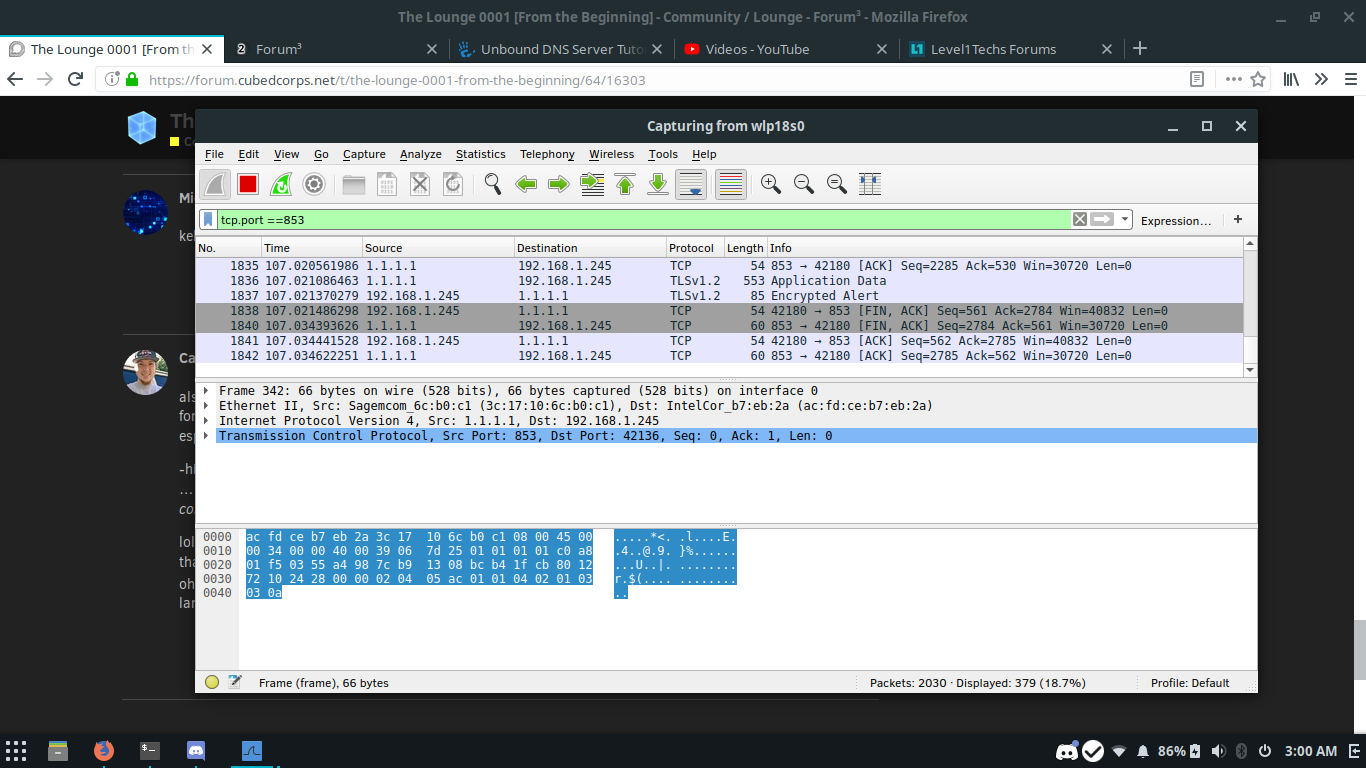Click the packet list scrollbar down arrow

[x=1250, y=370]
